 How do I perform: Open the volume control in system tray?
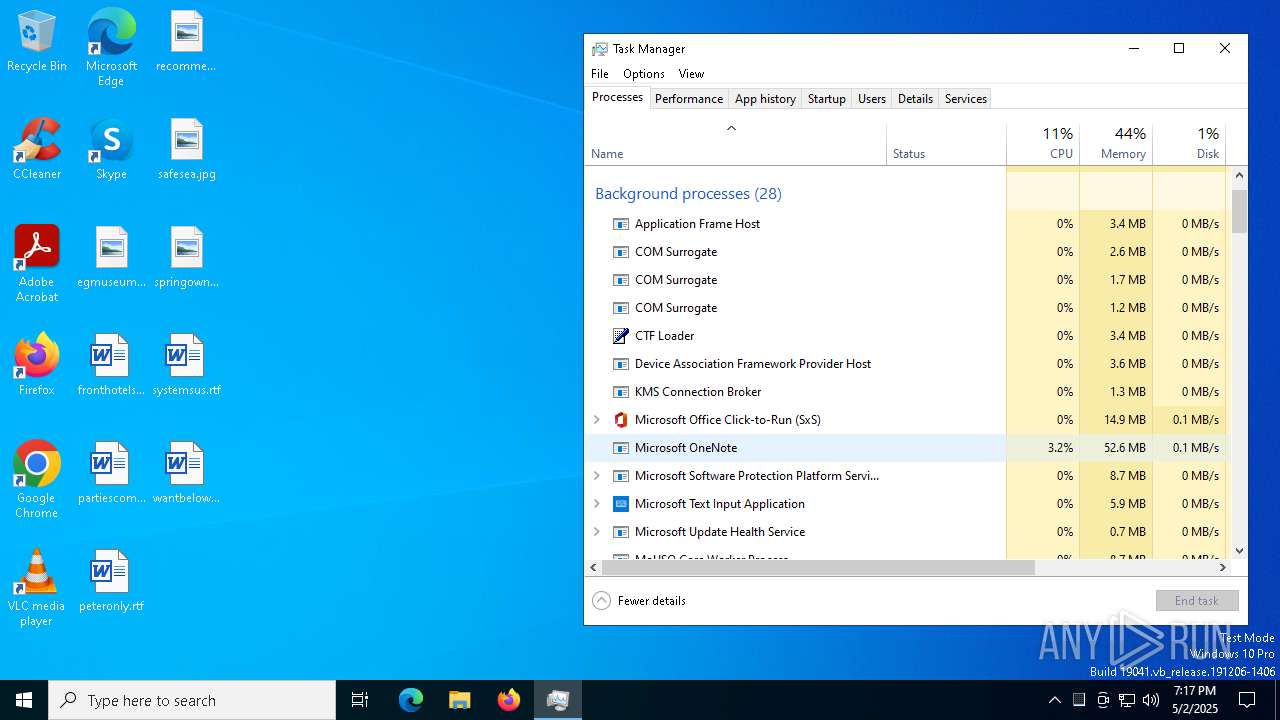[1151, 700]
